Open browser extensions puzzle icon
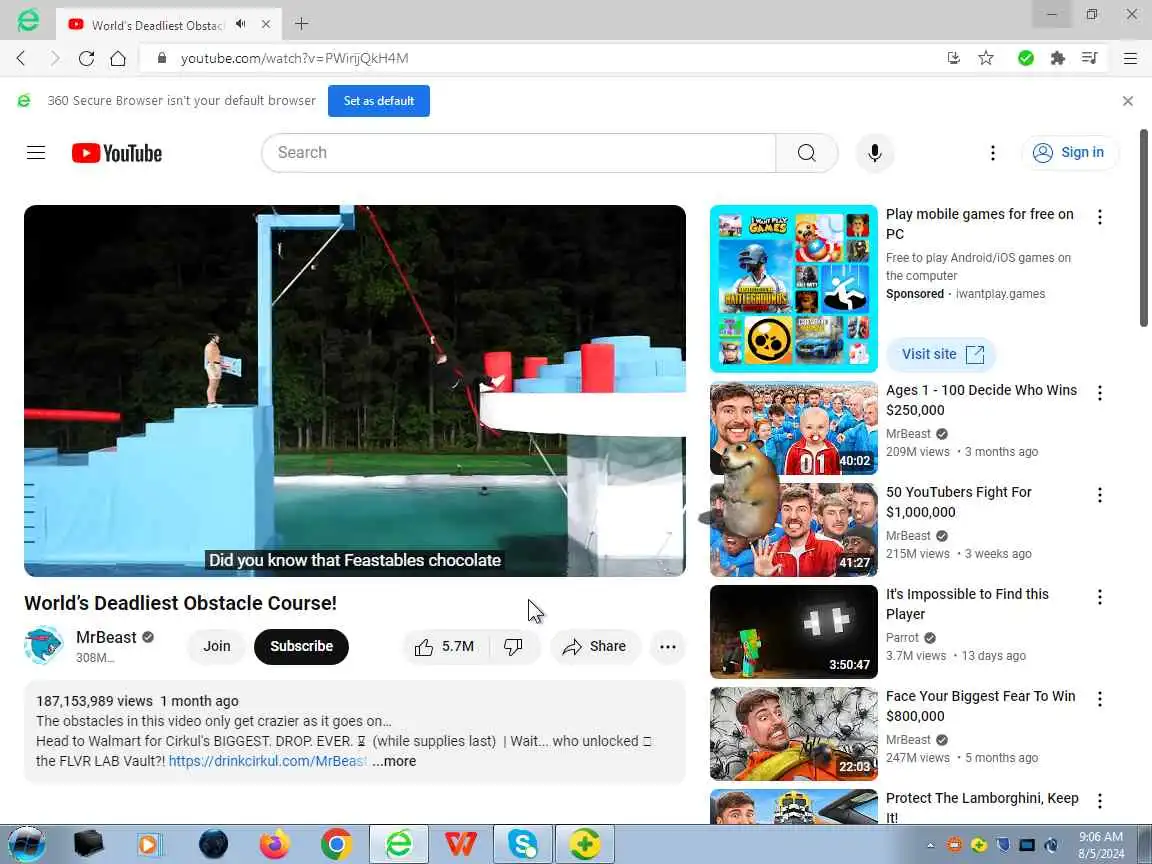Image resolution: width=1152 pixels, height=864 pixels. (x=1058, y=58)
